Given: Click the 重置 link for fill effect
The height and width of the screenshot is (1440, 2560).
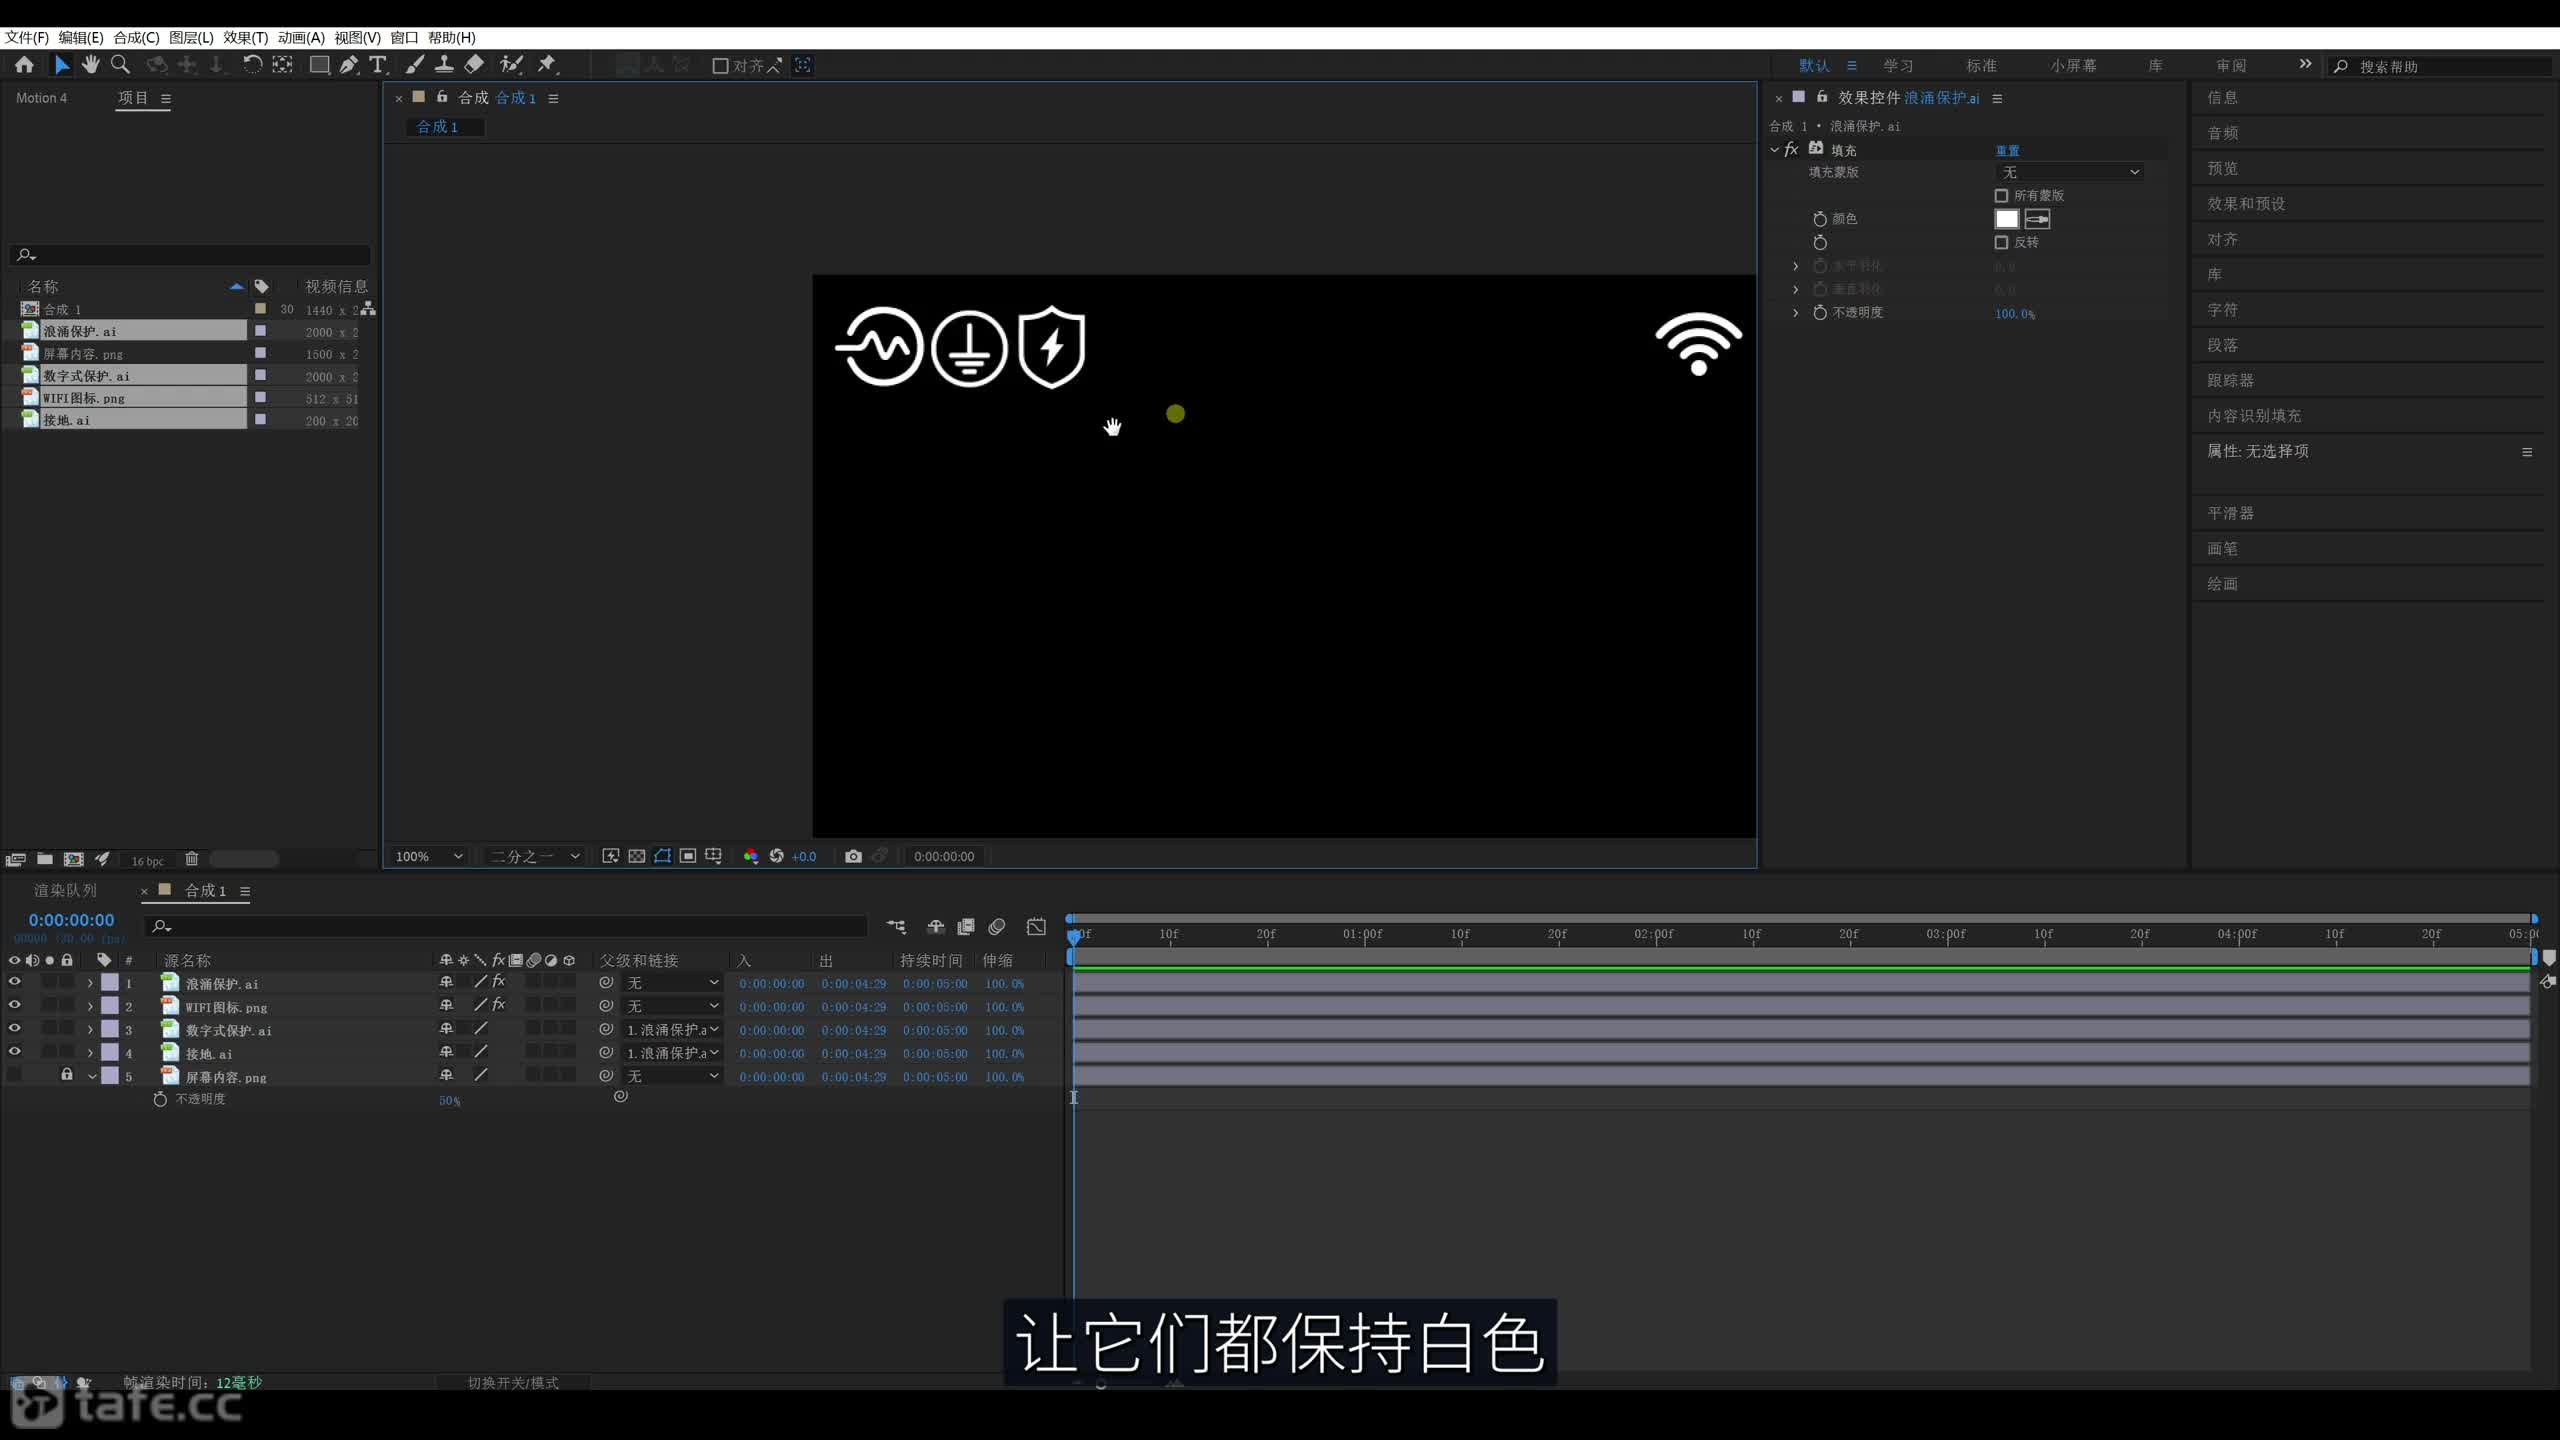Looking at the screenshot, I should click(x=2007, y=150).
